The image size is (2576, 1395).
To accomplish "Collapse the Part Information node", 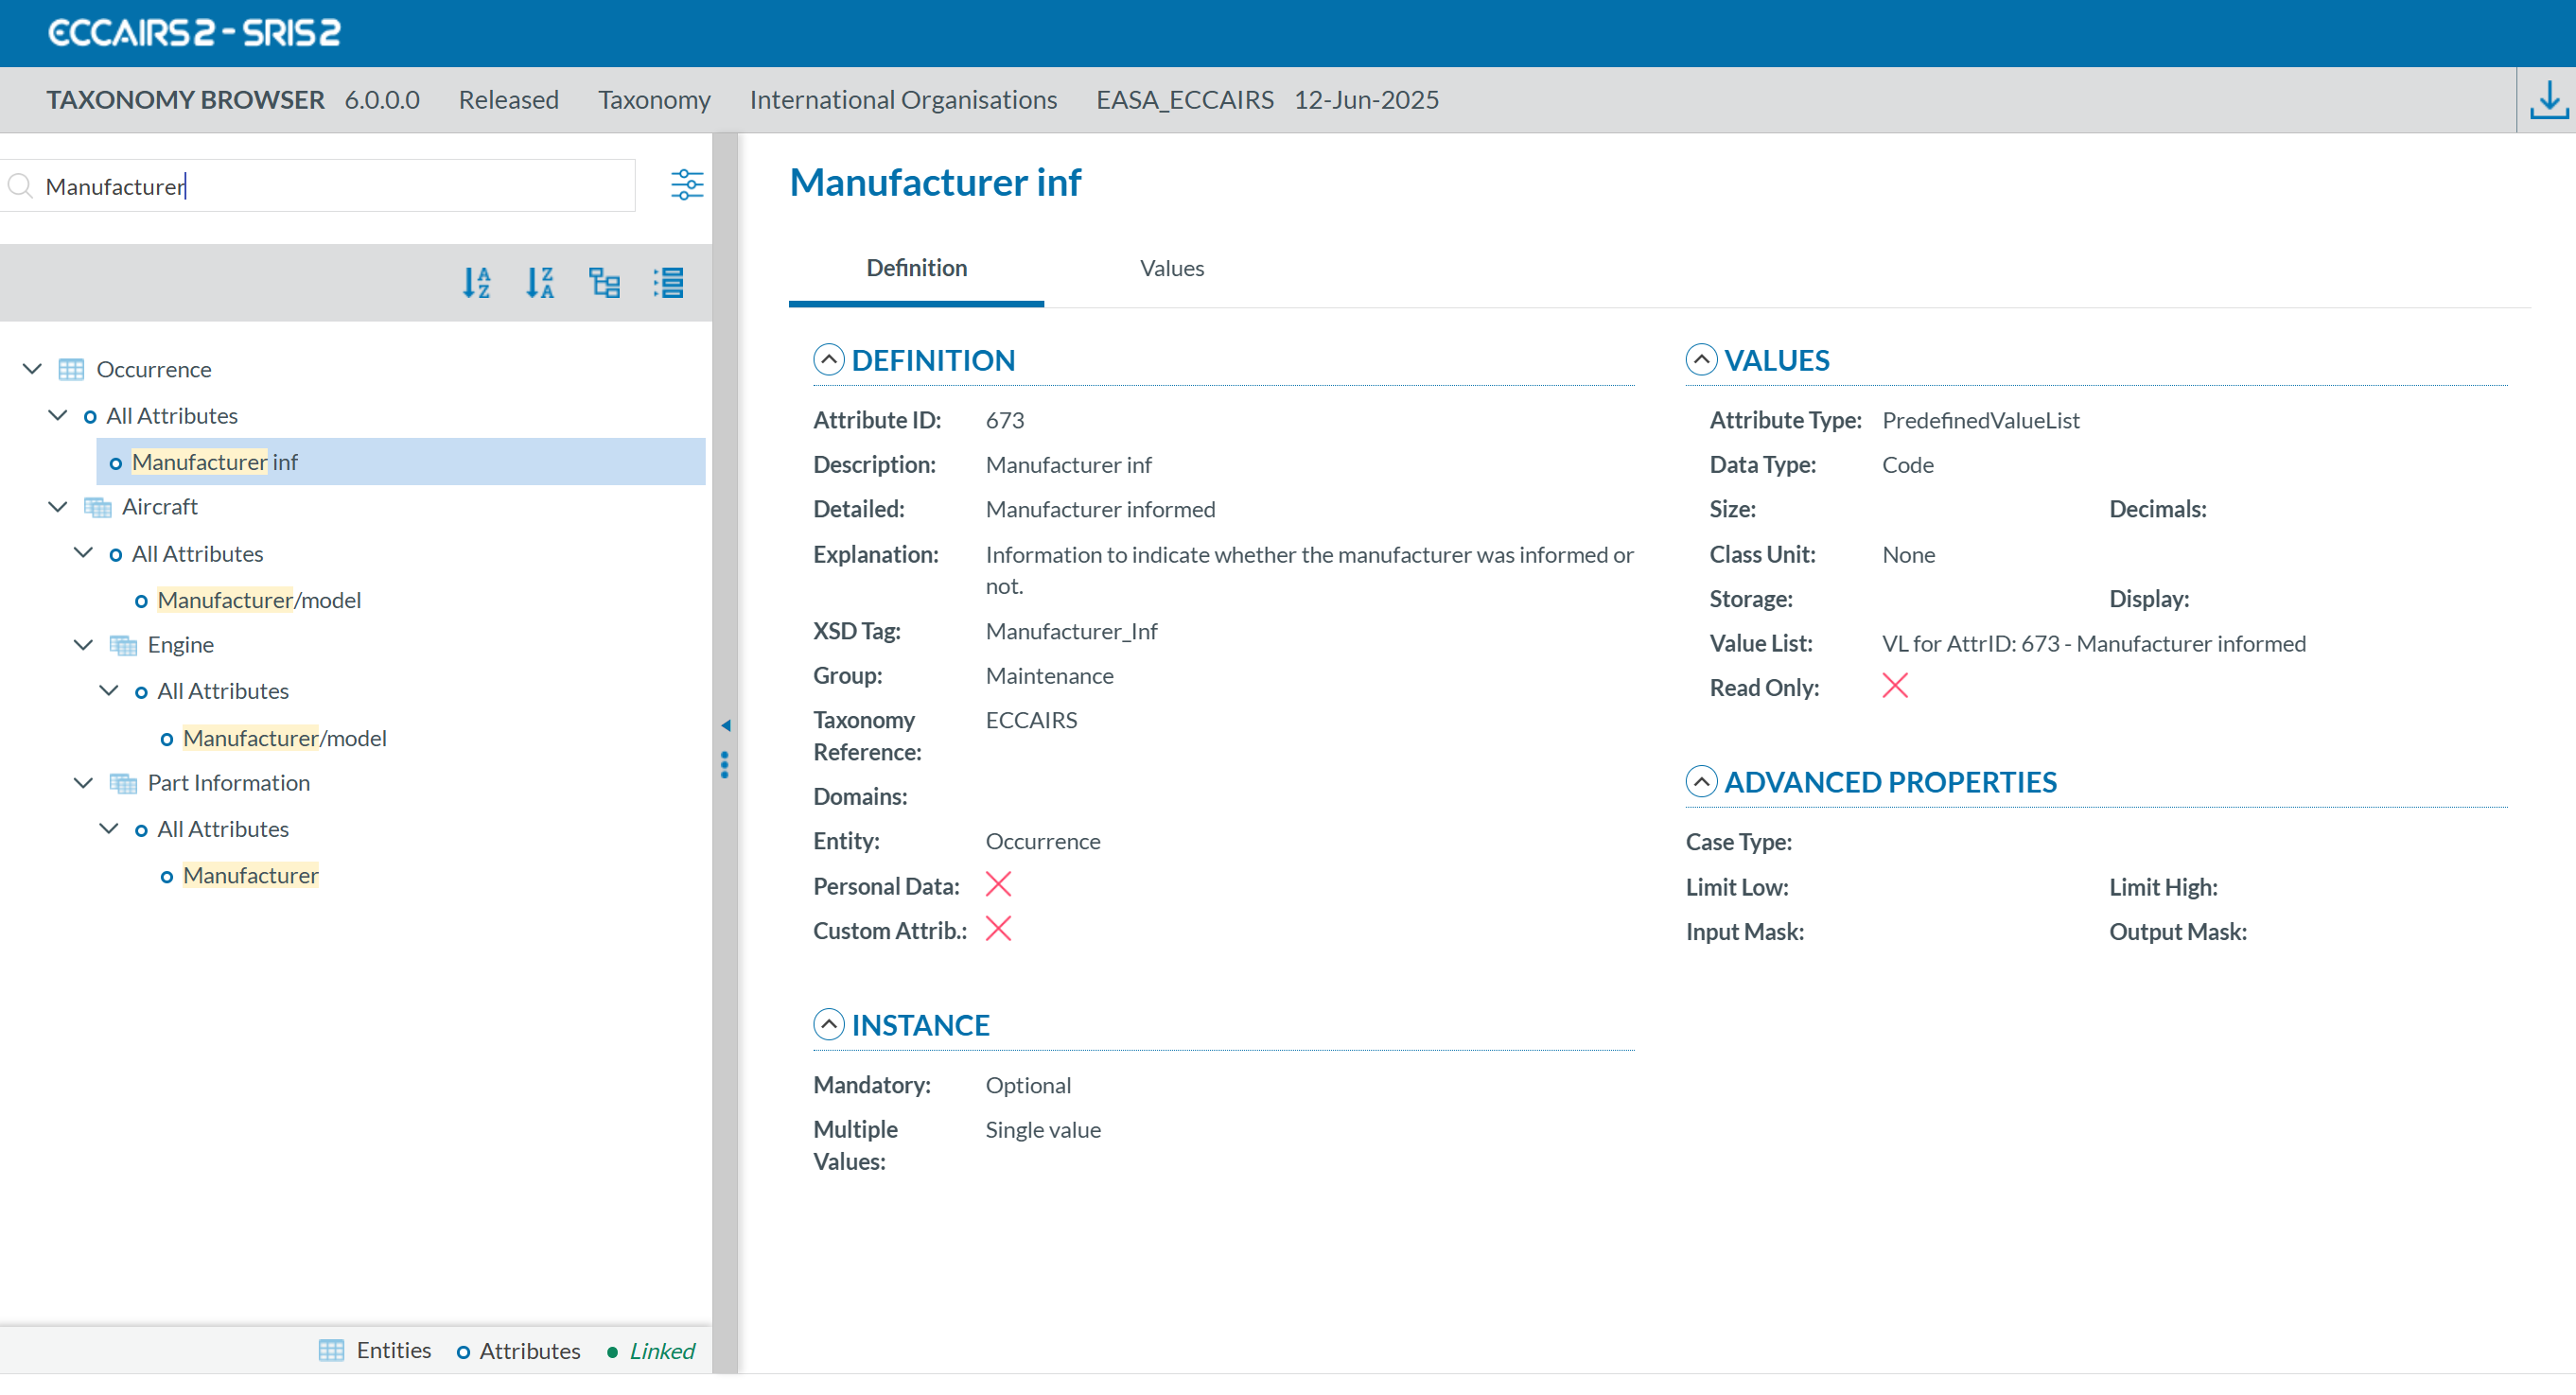I will [84, 783].
